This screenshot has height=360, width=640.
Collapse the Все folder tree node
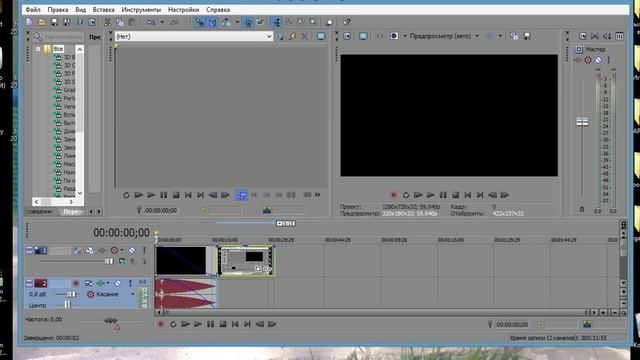point(38,49)
